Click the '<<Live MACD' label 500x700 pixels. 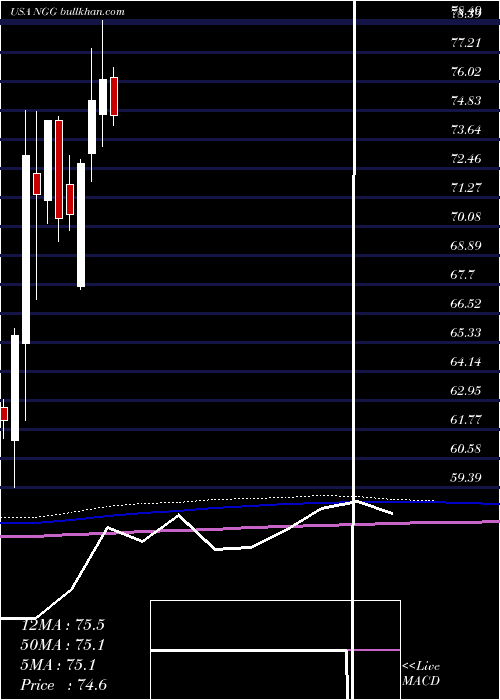pyautogui.click(x=421, y=673)
